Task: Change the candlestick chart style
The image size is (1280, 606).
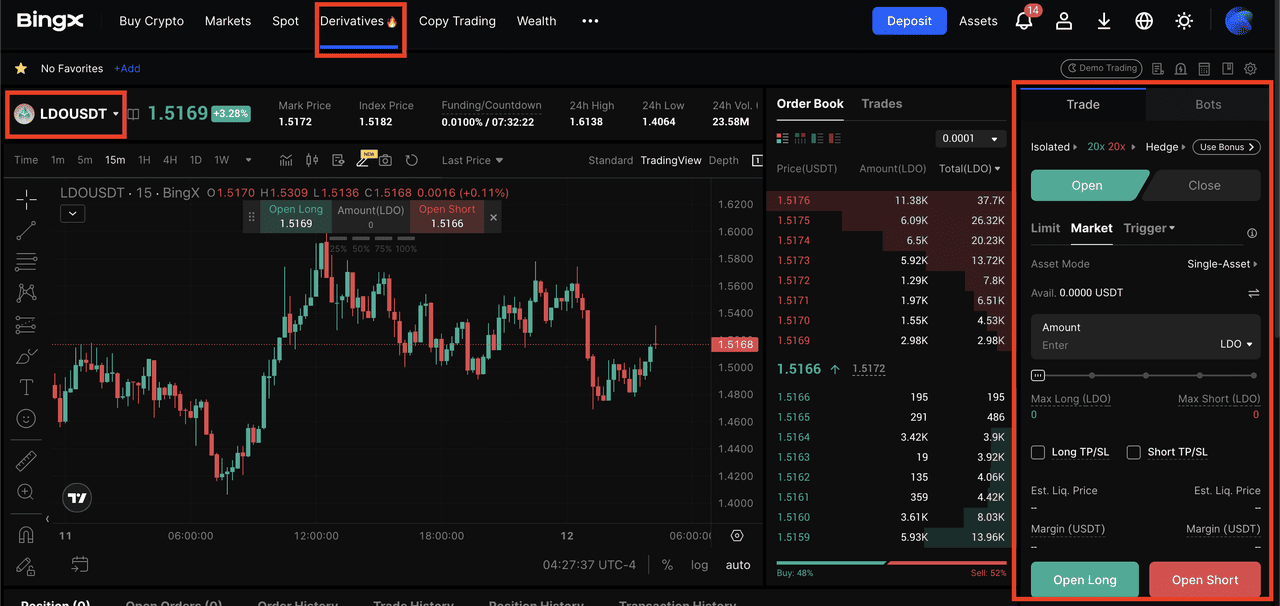Action: tap(312, 160)
